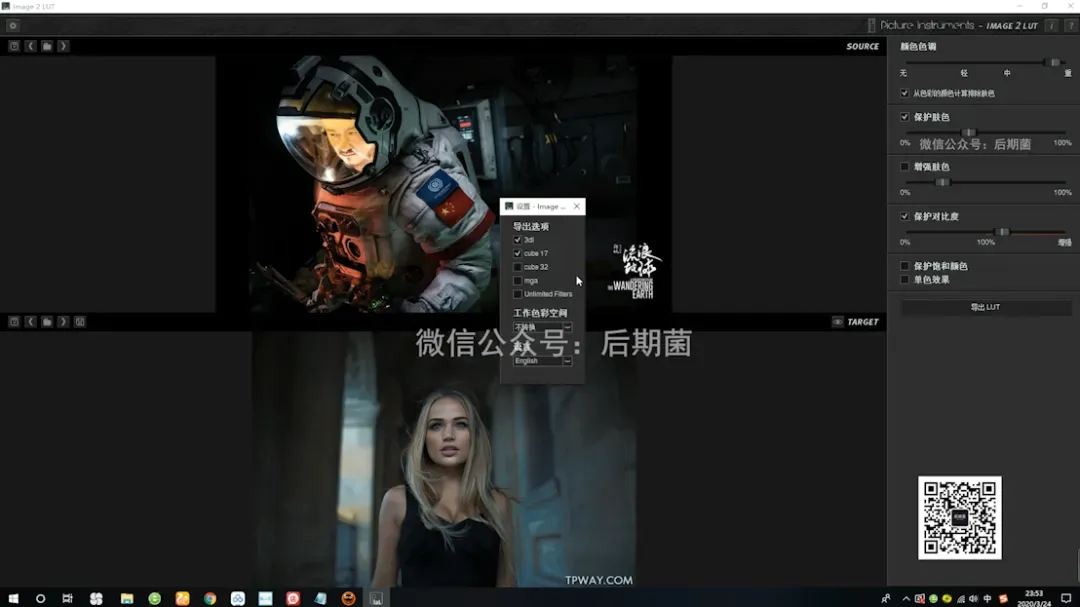1080x607 pixels.
Task: Open Cortana search circle on the taskbar
Action: pyautogui.click(x=41, y=598)
